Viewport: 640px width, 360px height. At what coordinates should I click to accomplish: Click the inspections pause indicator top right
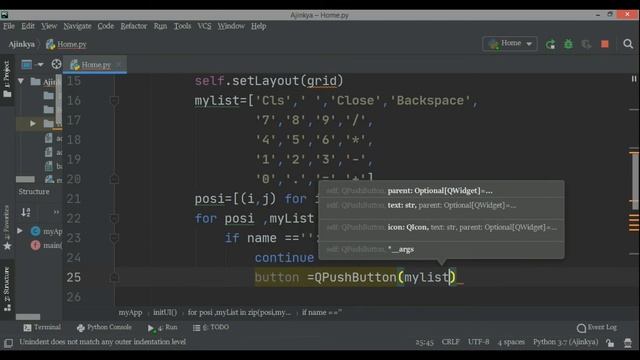click(634, 79)
